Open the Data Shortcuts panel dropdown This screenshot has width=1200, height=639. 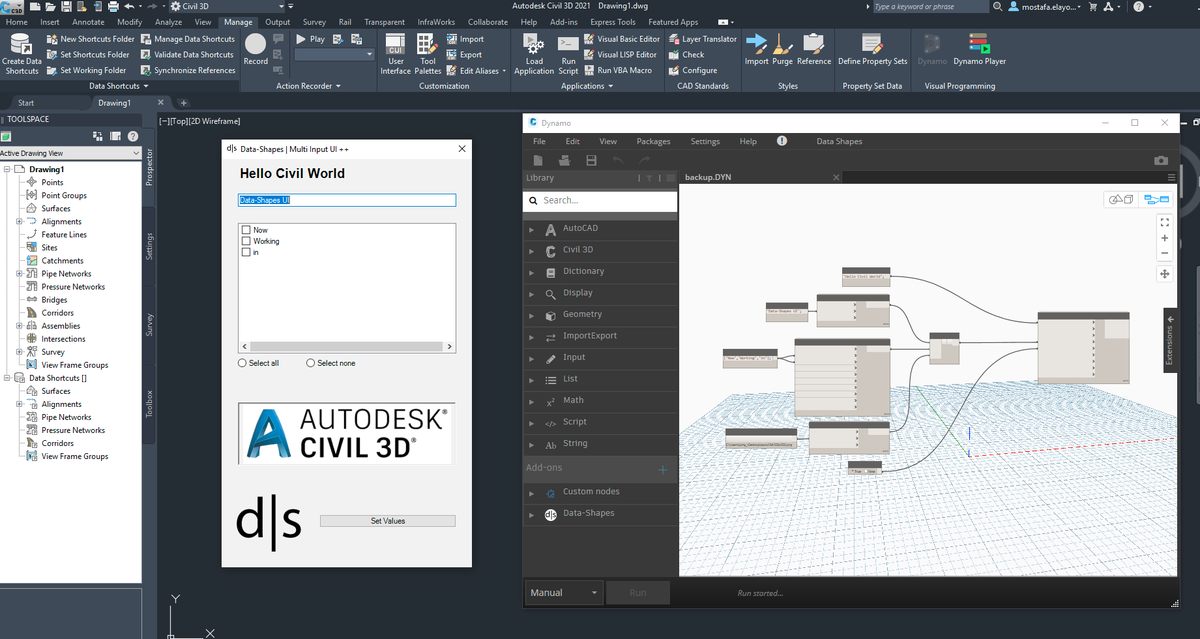(118, 86)
